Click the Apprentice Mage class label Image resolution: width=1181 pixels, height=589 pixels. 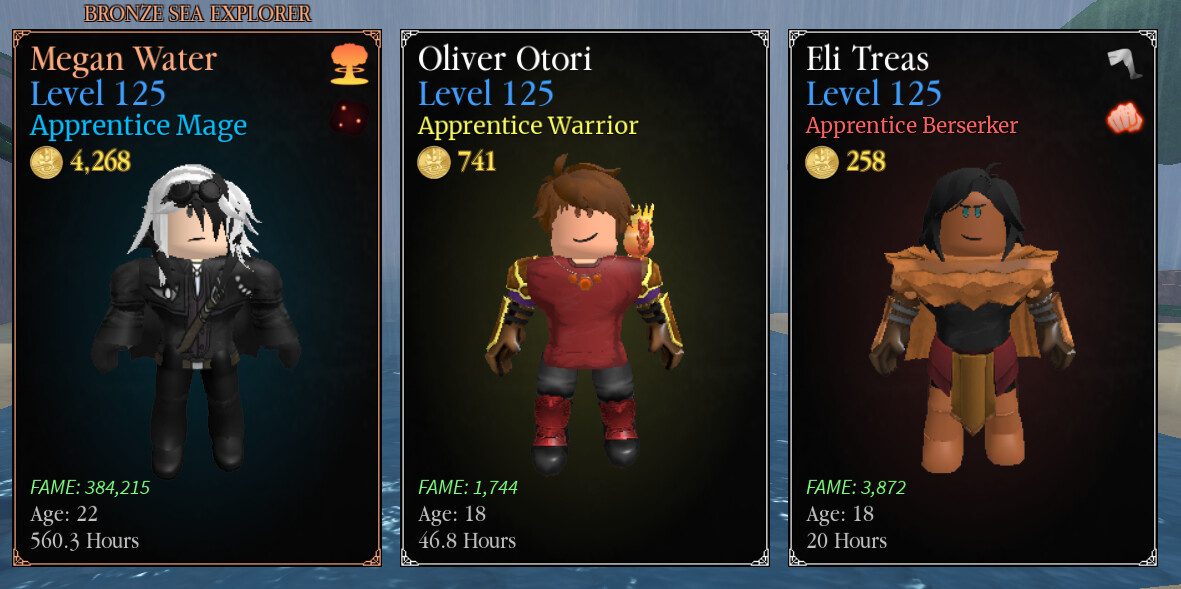(x=139, y=126)
